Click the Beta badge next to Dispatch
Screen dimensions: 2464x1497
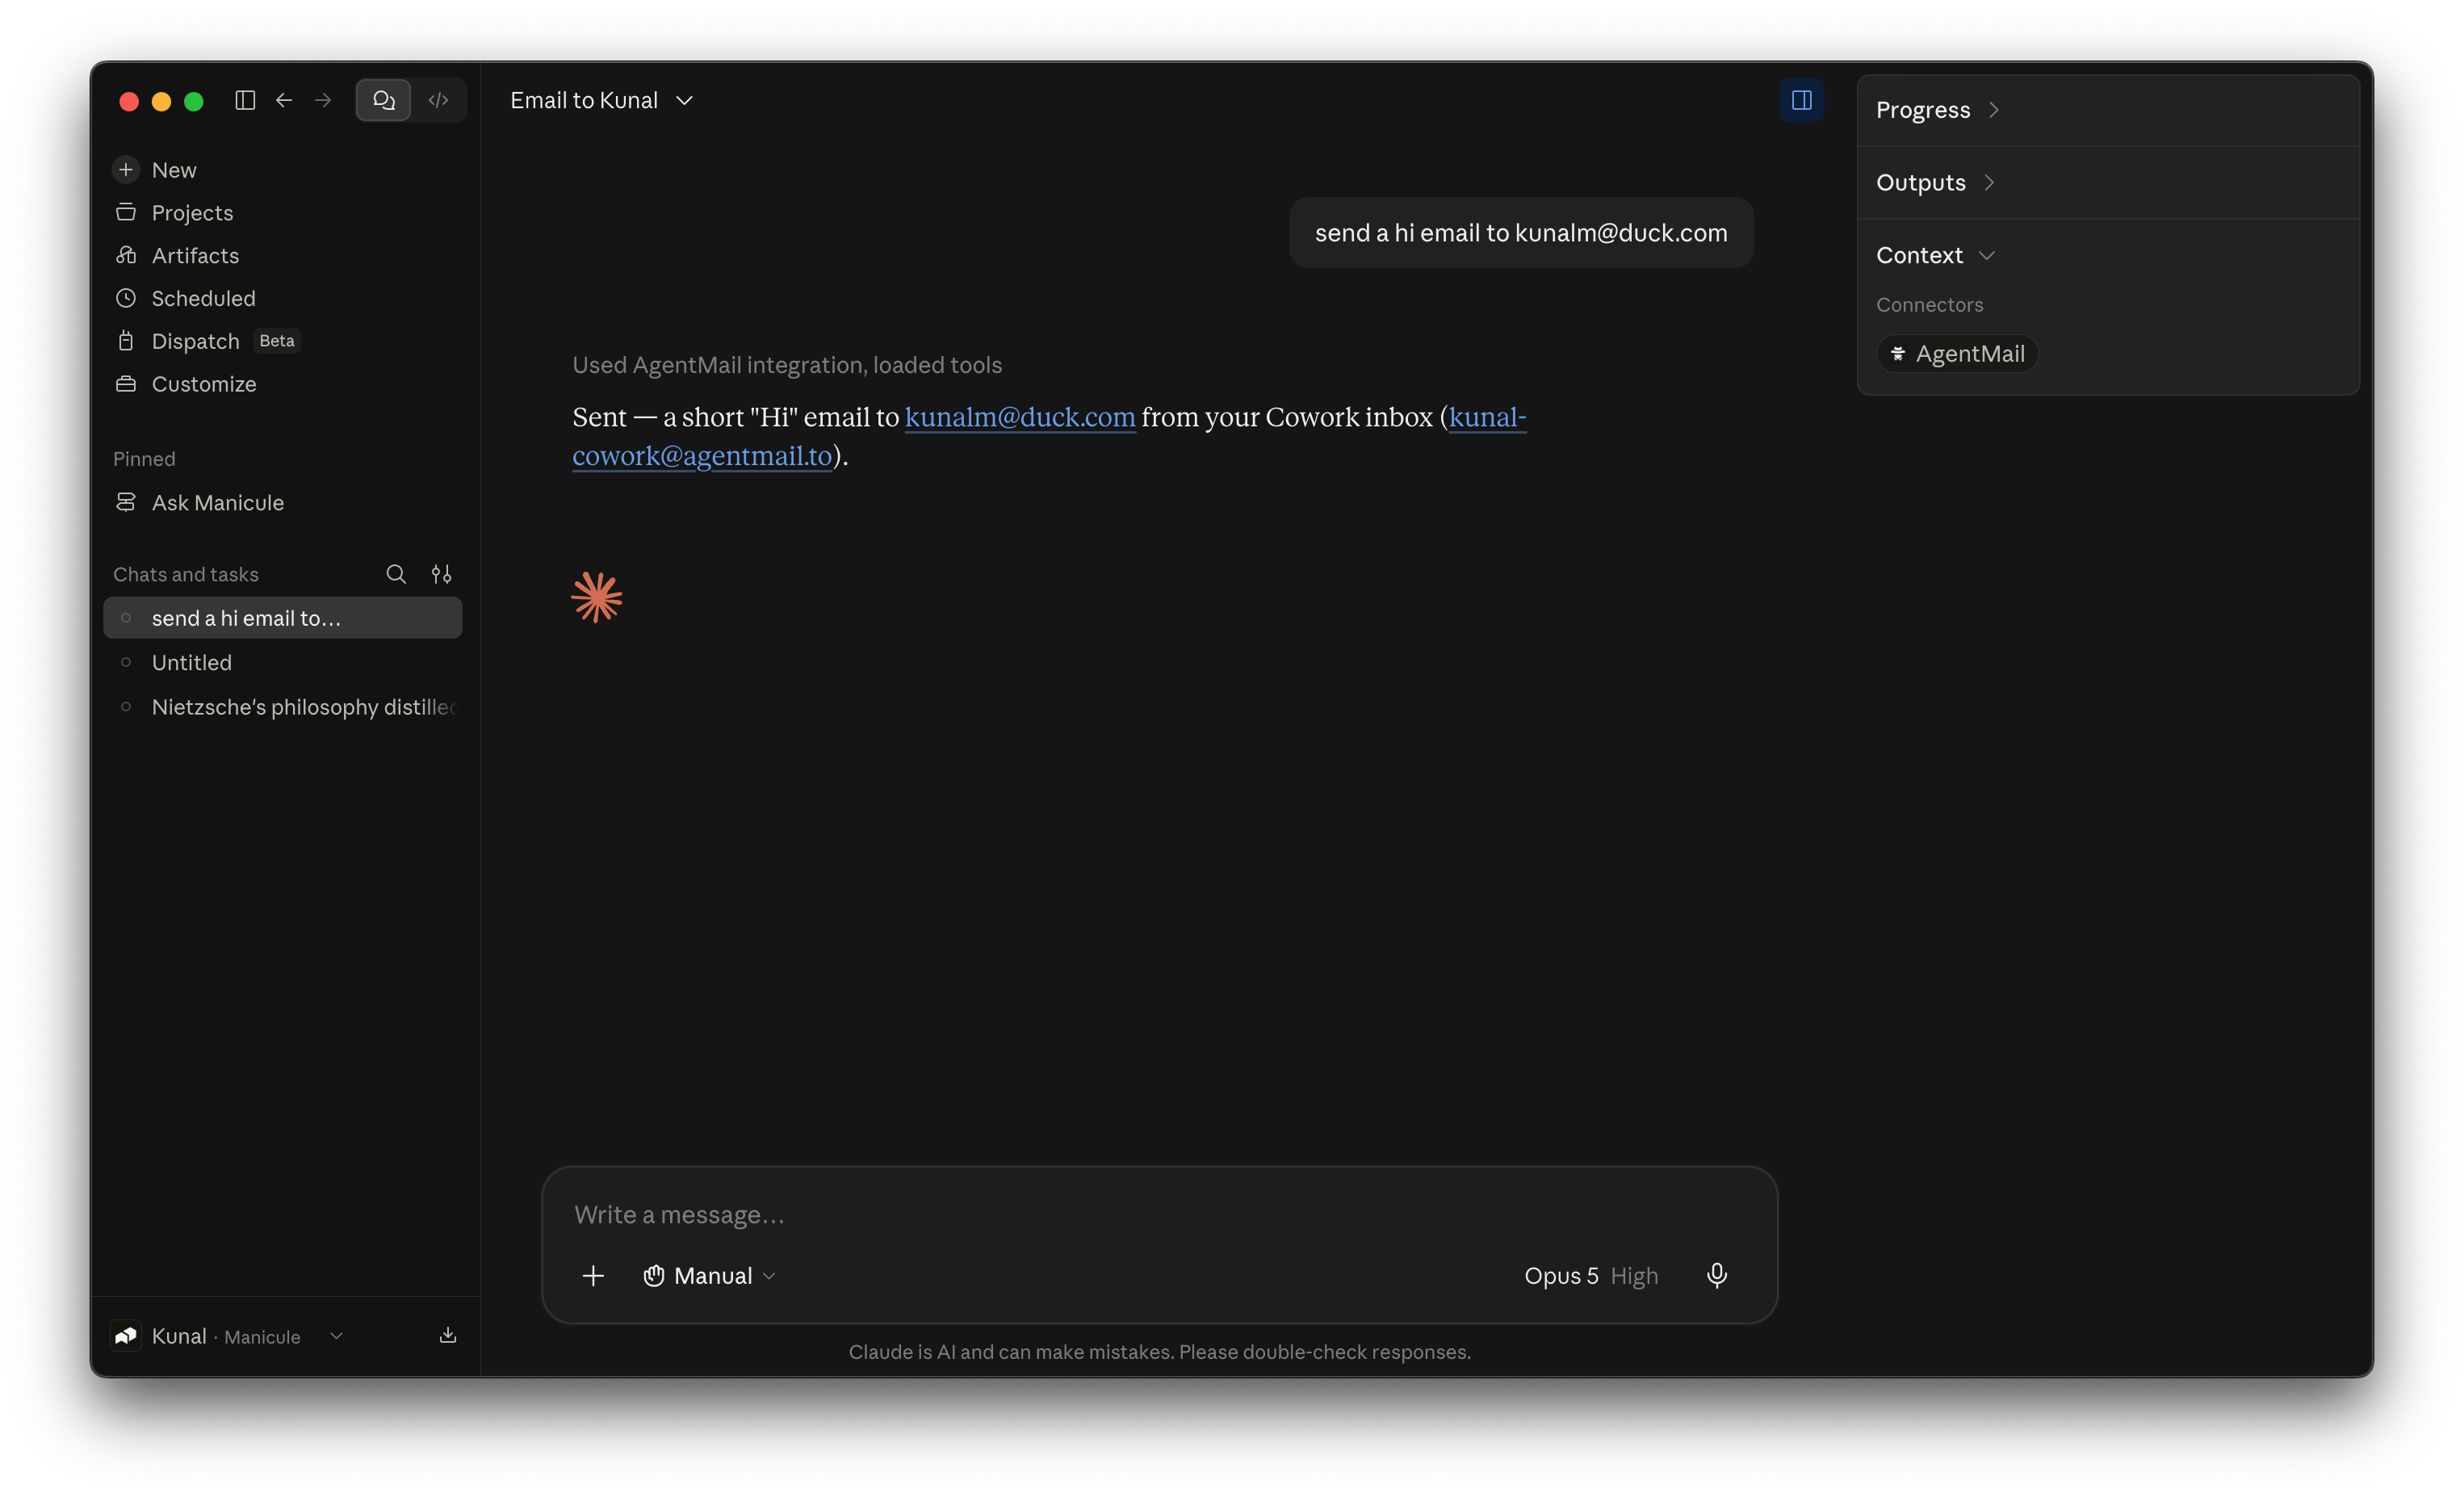pyautogui.click(x=276, y=341)
